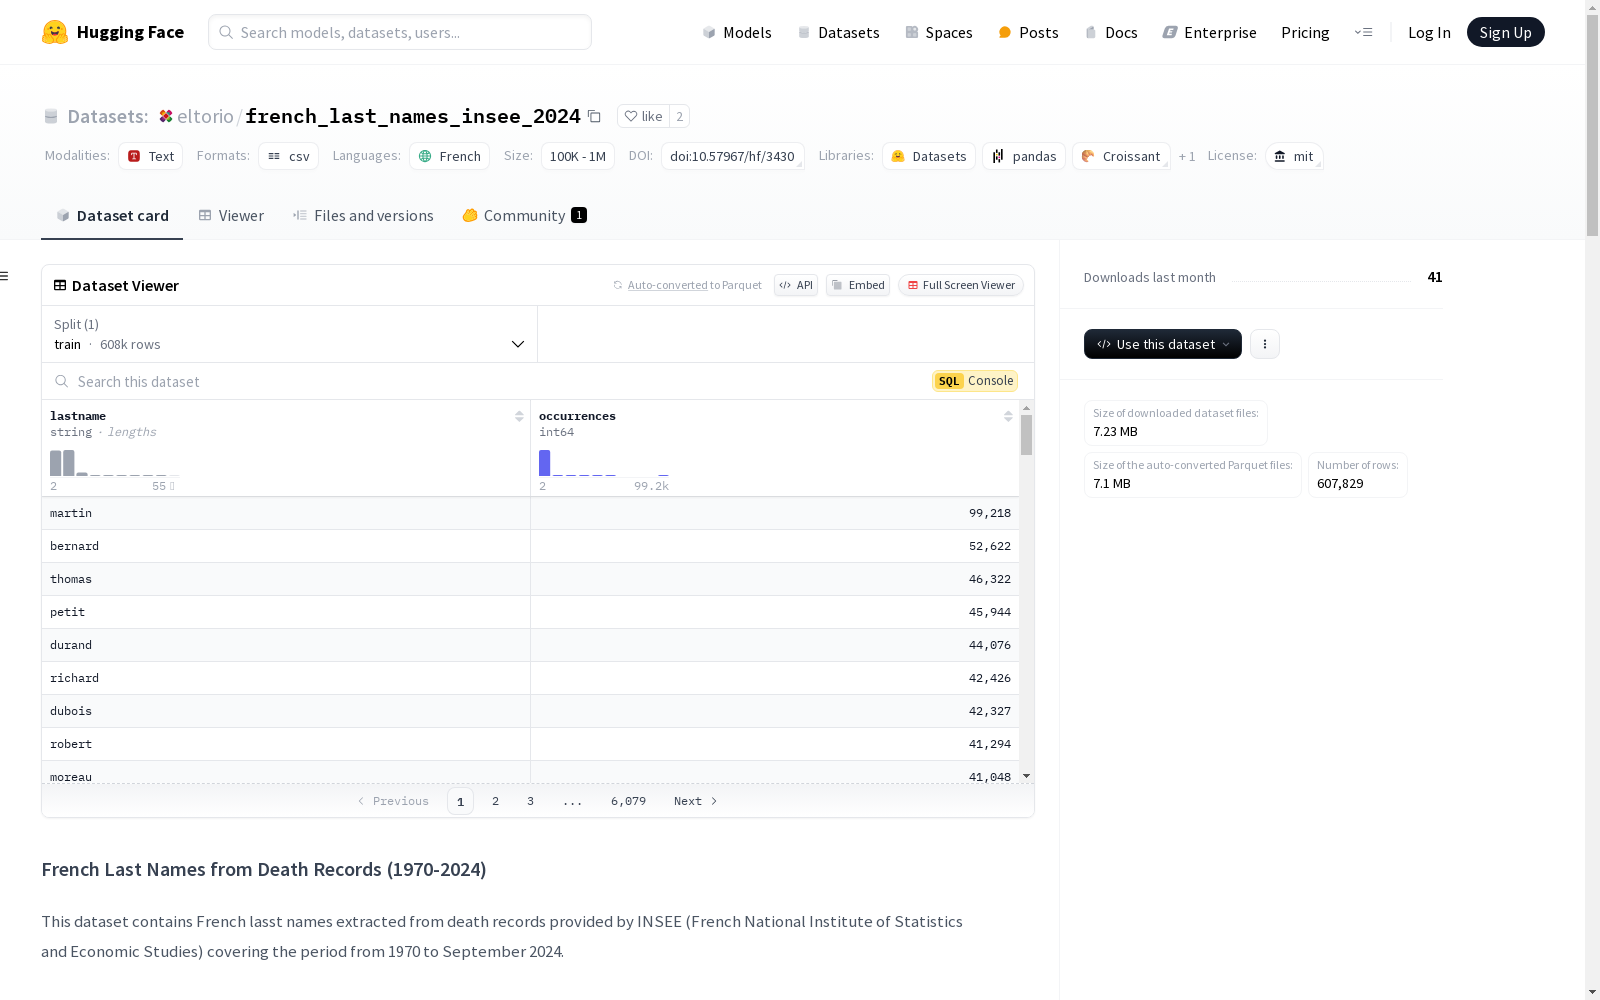
Task: Click the eltorio author avatar icon
Action: (166, 116)
